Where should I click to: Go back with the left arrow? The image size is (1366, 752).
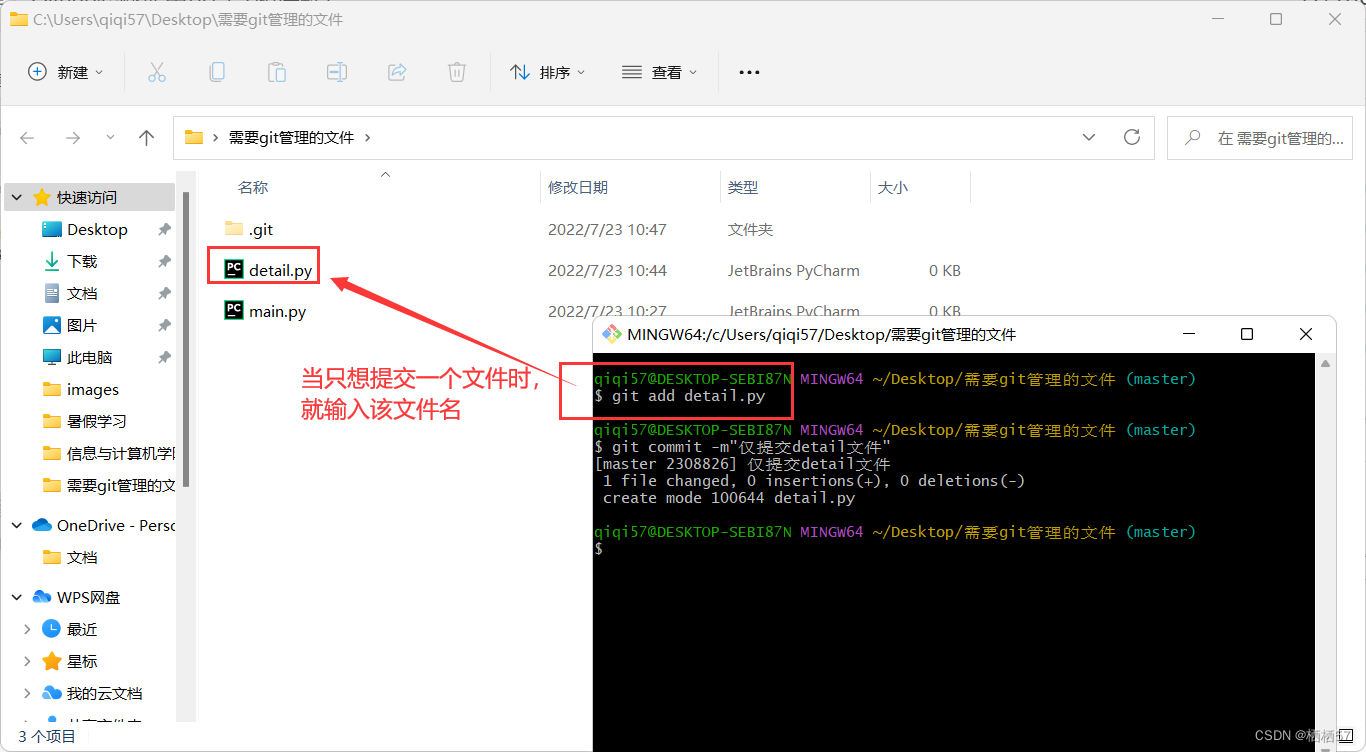pyautogui.click(x=28, y=138)
